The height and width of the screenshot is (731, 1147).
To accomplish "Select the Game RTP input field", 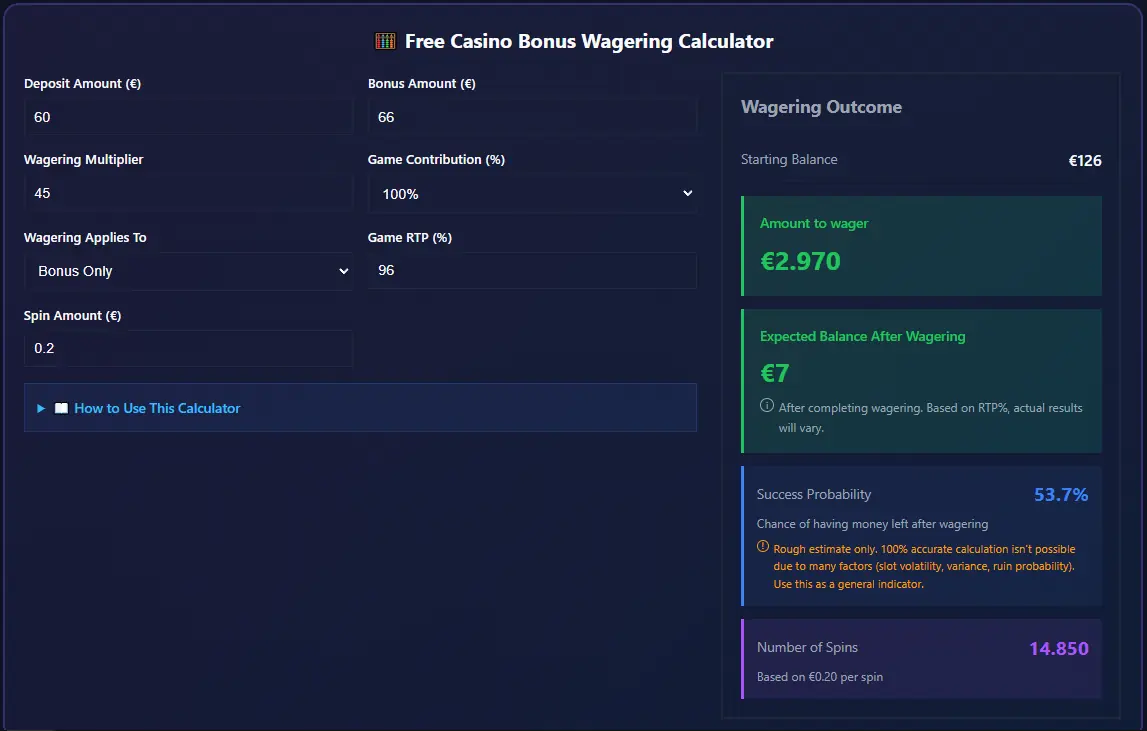I will (x=533, y=271).
